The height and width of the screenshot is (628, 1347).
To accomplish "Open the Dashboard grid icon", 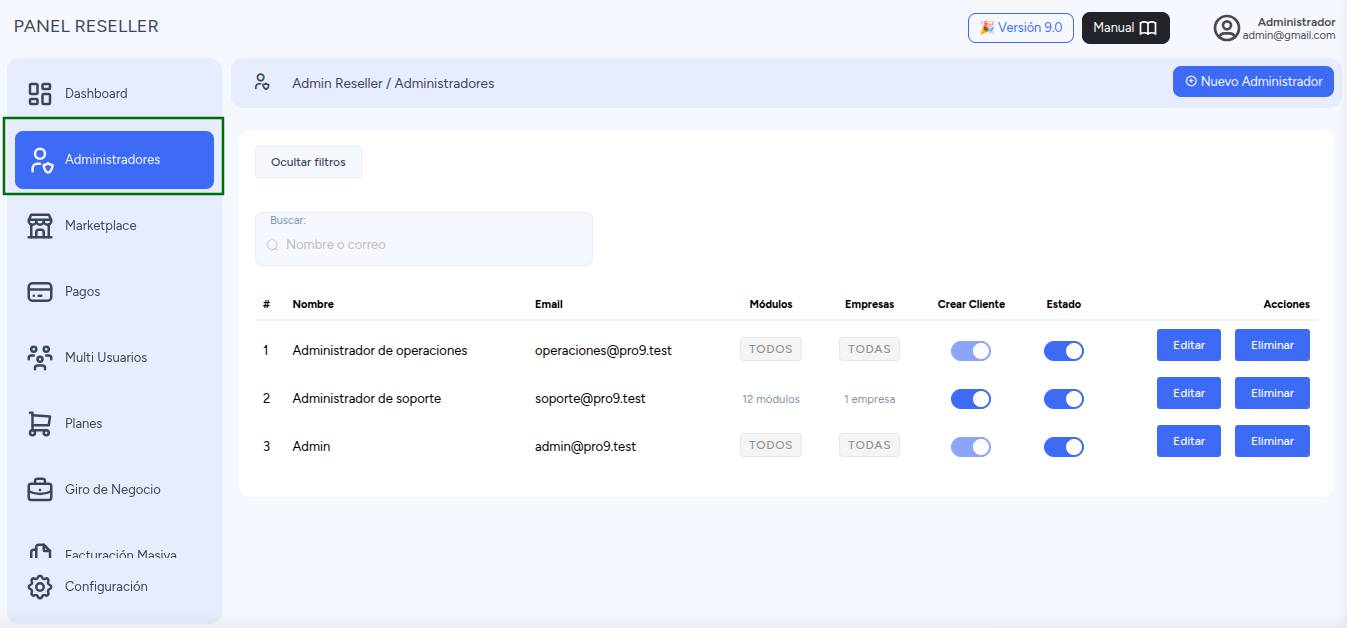I will (x=40, y=94).
